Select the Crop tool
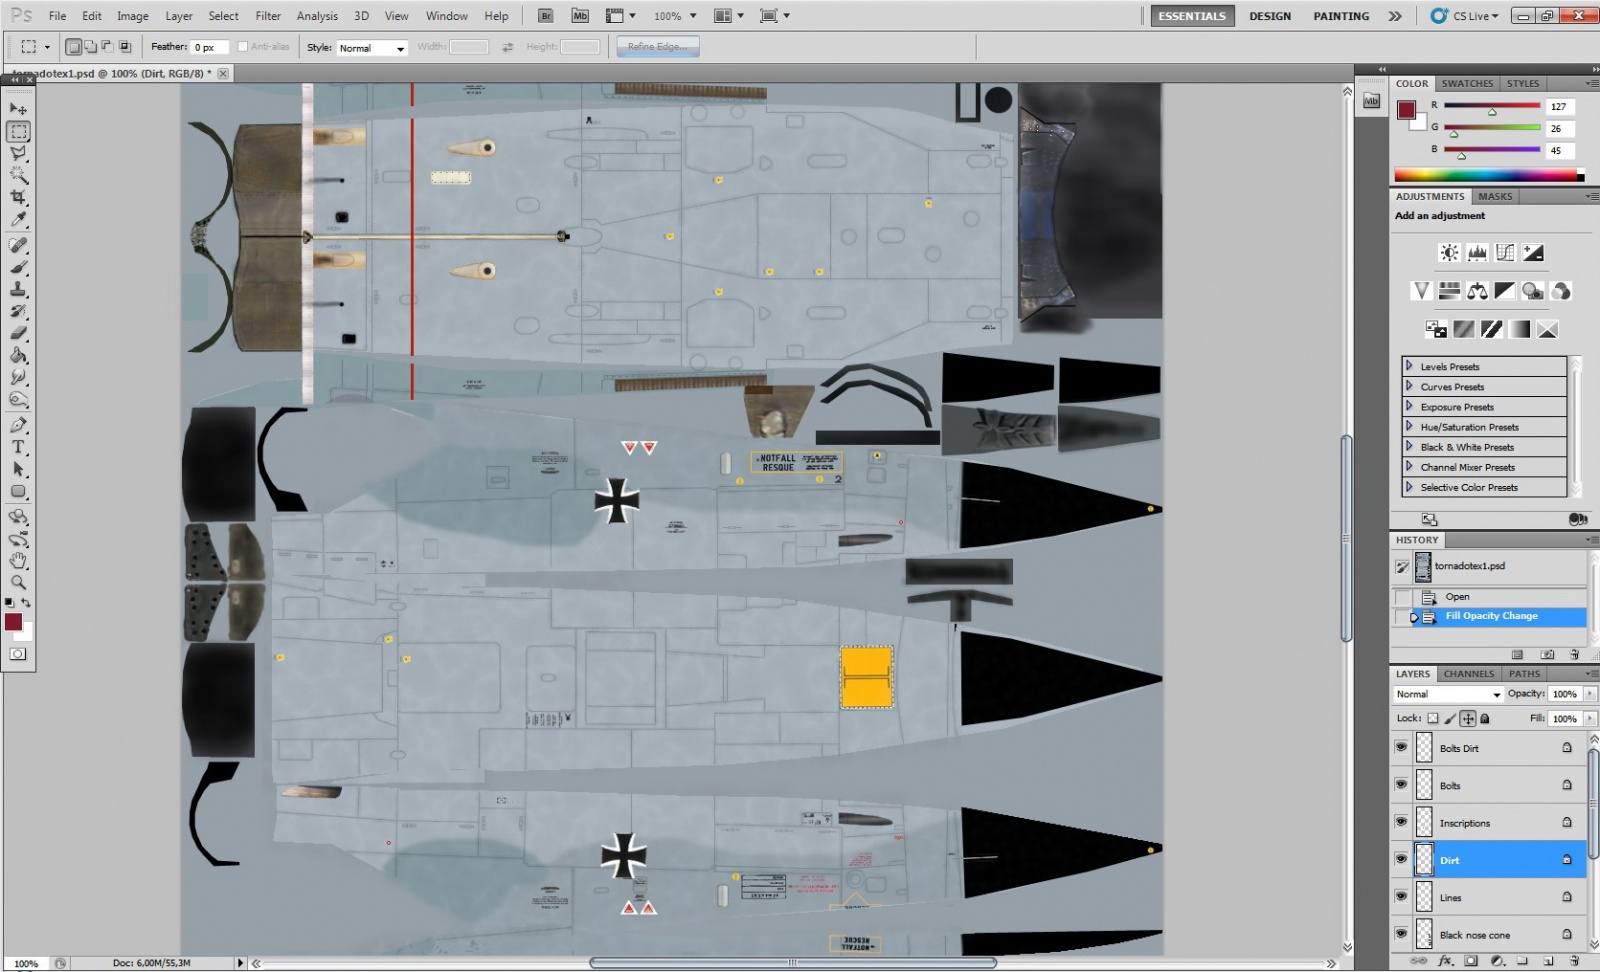Image resolution: width=1600 pixels, height=972 pixels. point(18,198)
